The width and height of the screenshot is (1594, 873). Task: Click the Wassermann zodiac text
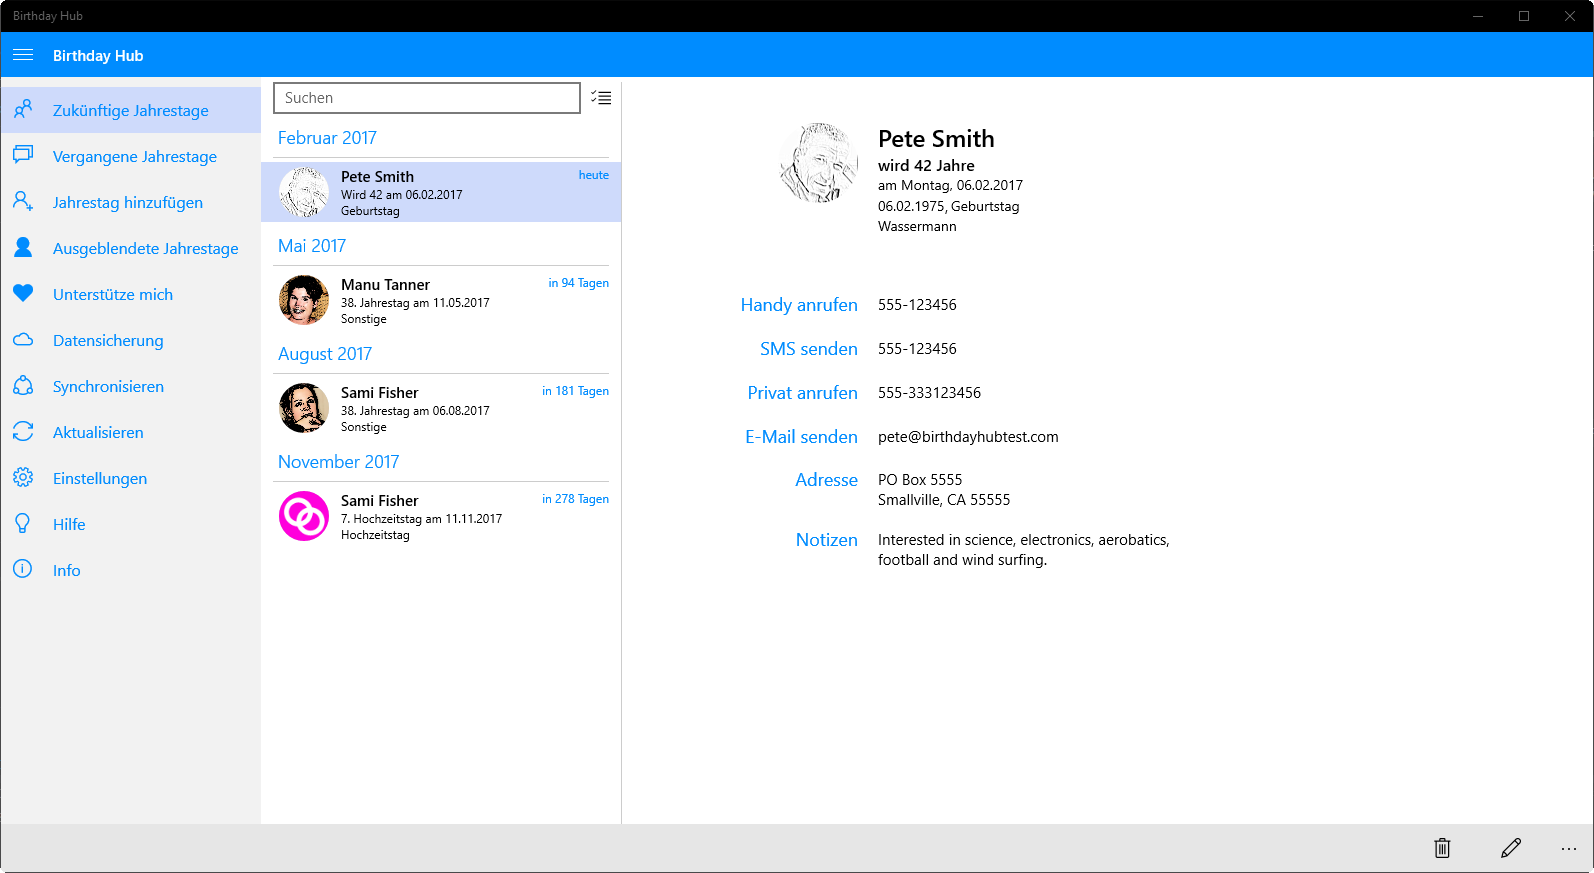point(917,227)
